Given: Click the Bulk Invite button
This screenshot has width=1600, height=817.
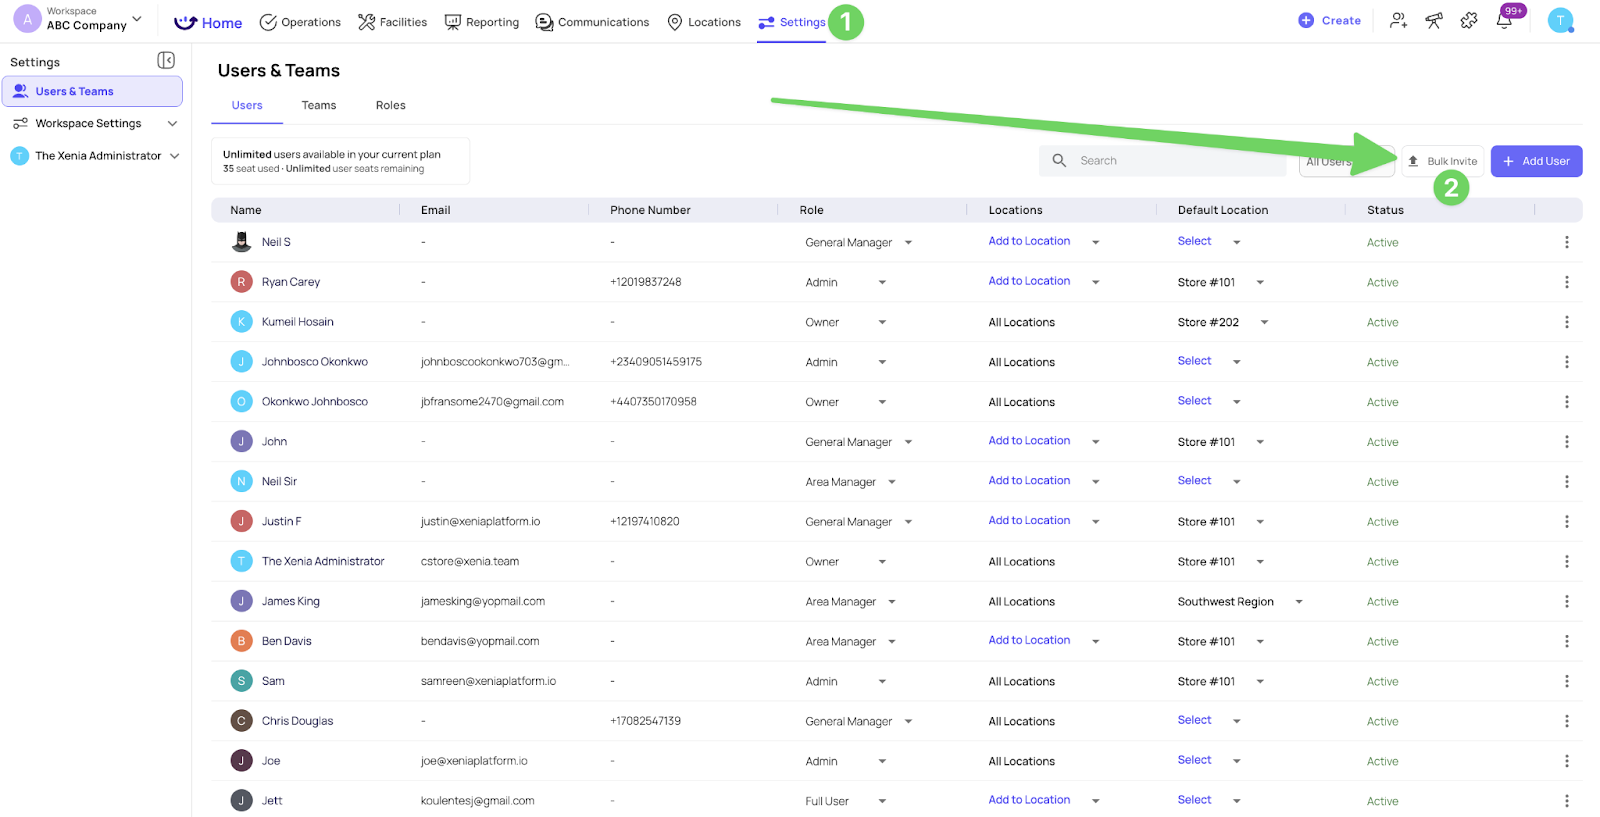Looking at the screenshot, I should [x=1442, y=161].
